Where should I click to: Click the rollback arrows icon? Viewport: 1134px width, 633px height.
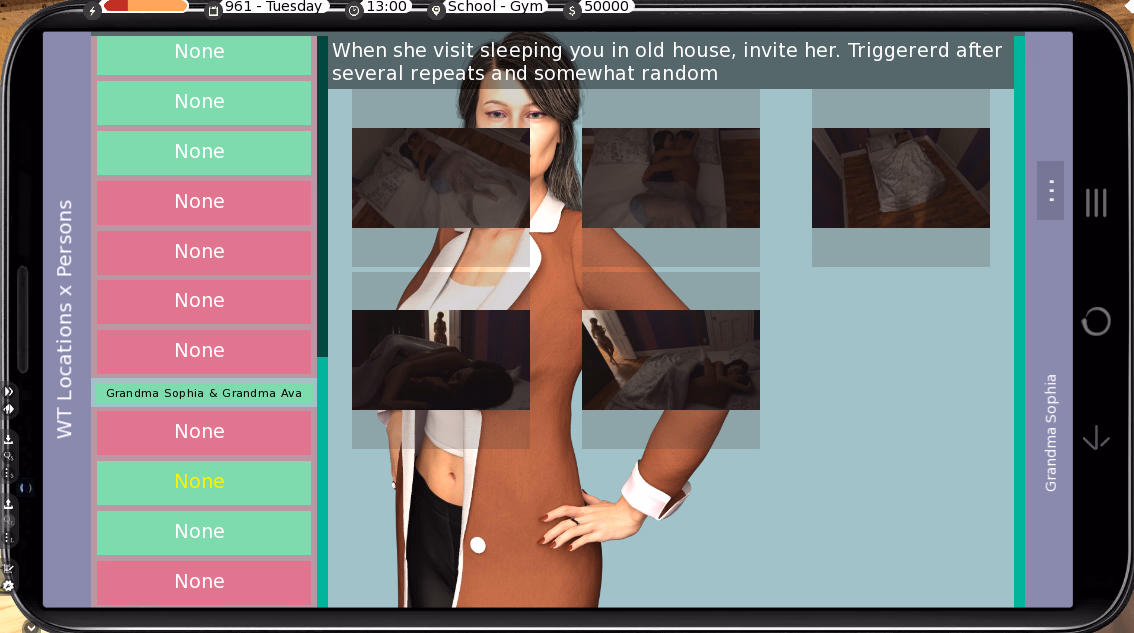[9, 409]
